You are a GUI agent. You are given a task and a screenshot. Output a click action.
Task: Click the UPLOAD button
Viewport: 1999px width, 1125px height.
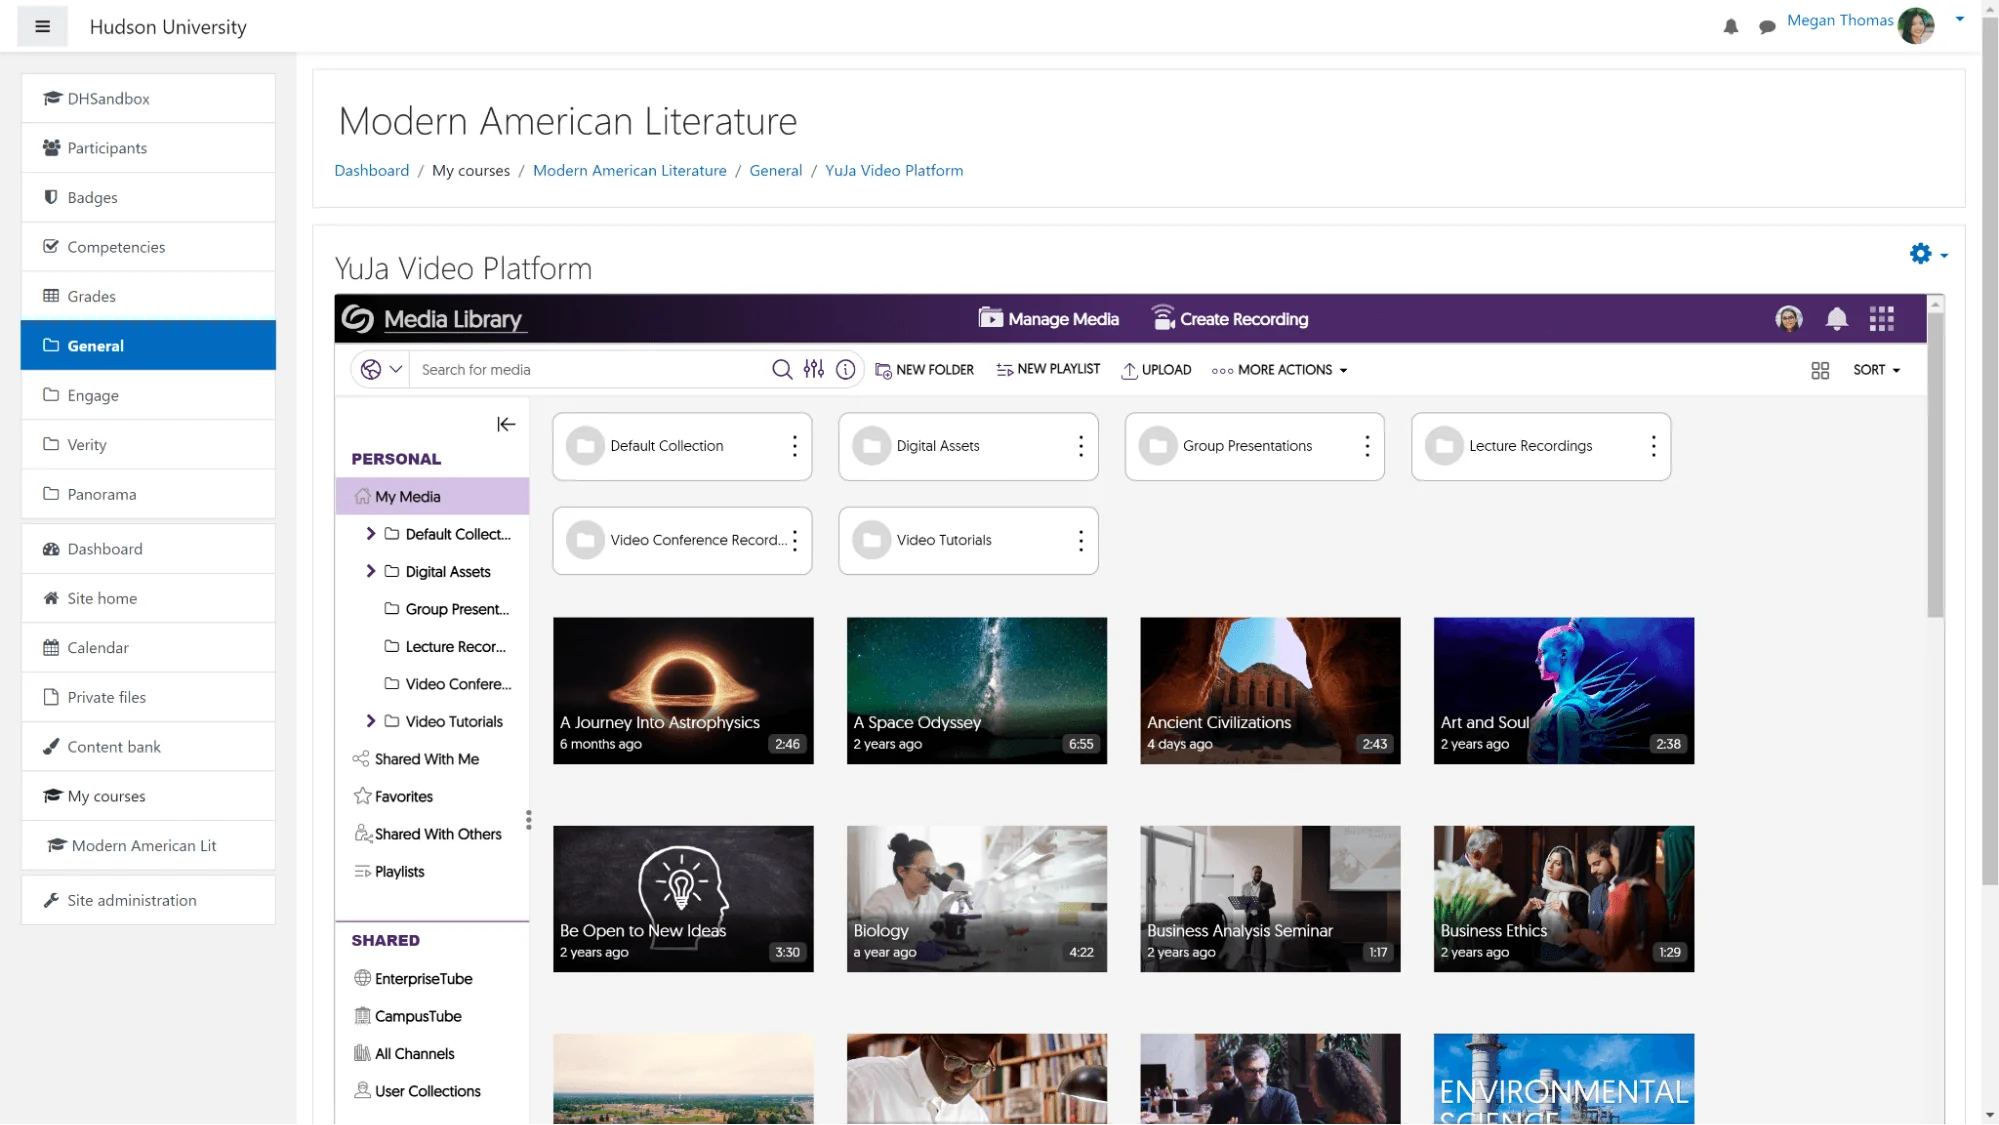point(1156,370)
